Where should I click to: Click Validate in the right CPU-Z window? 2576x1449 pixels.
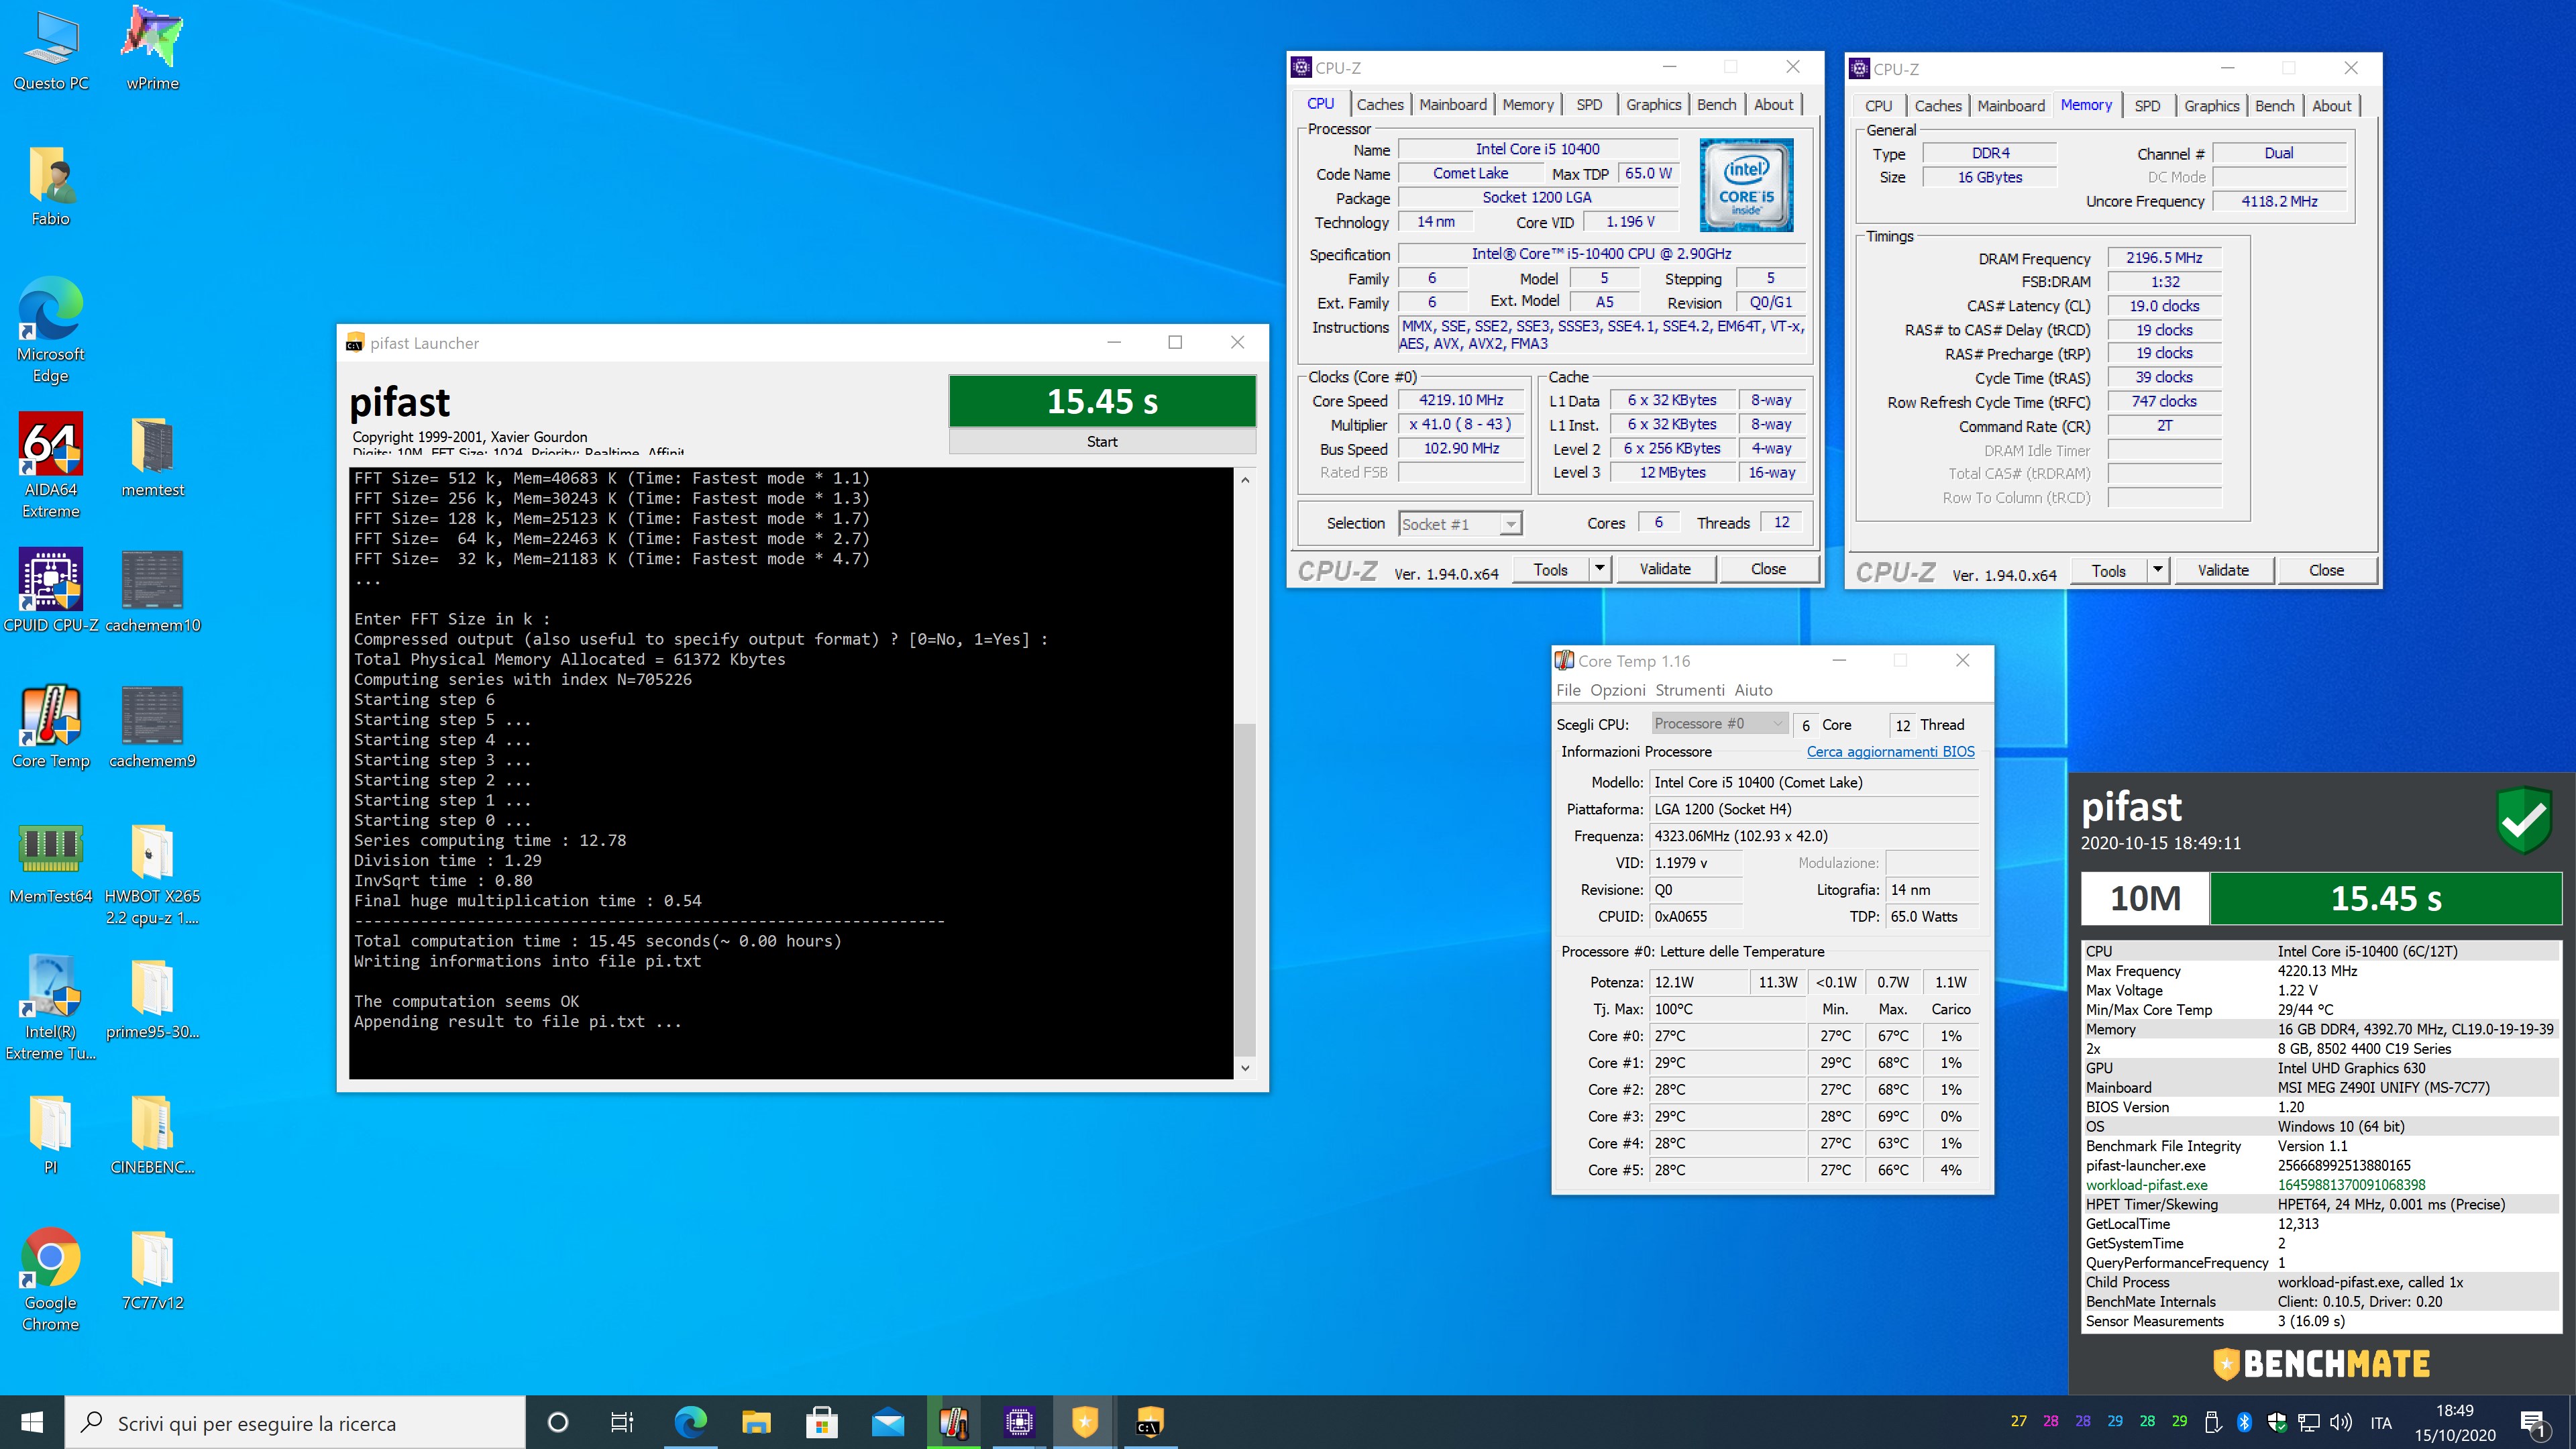coord(2222,570)
